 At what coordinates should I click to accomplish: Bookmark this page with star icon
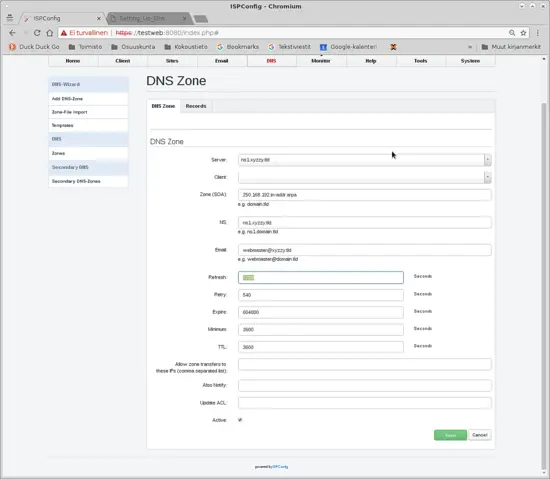coord(523,33)
